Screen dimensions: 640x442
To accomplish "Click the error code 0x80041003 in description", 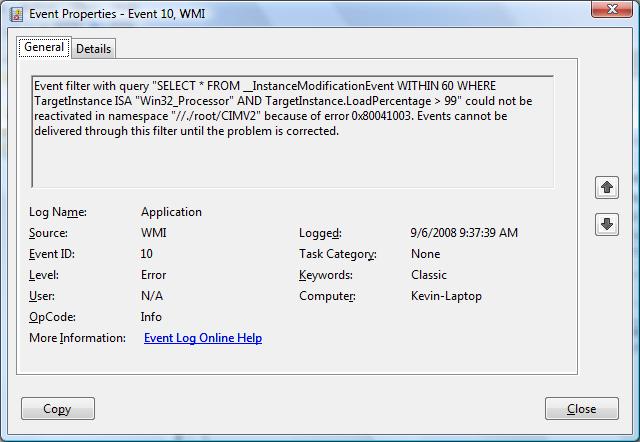I will tap(382, 116).
